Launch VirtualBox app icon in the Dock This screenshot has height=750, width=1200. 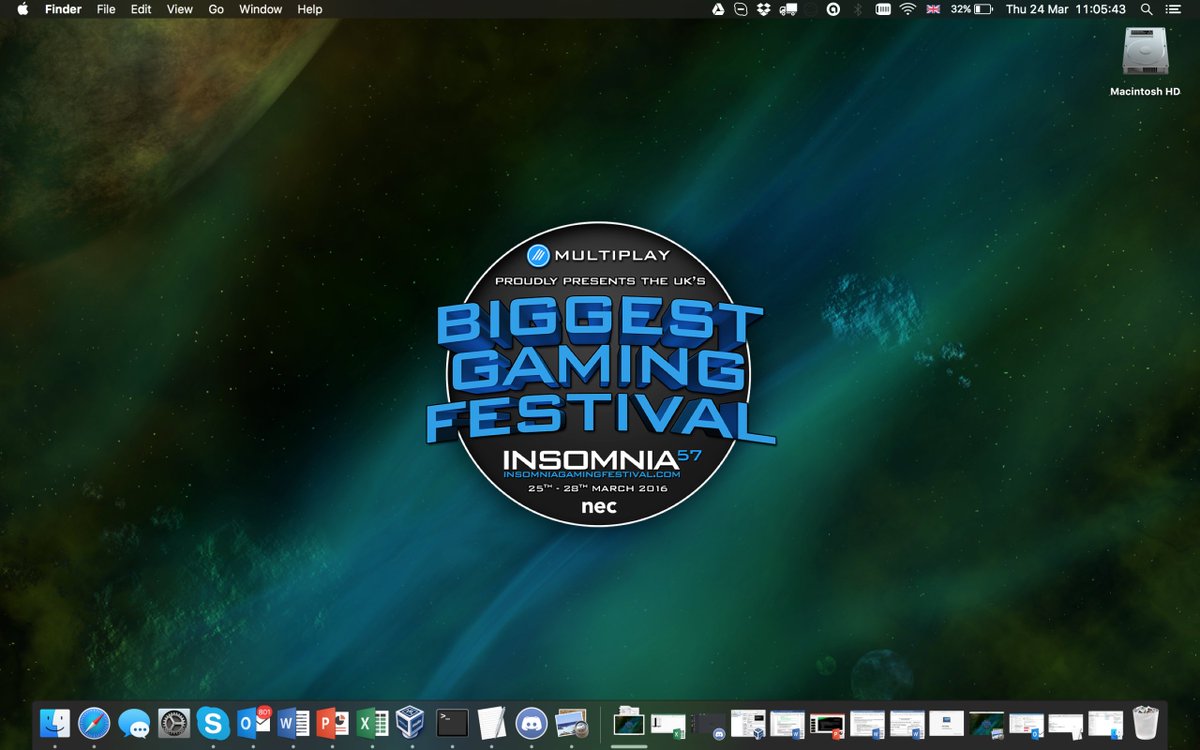(412, 722)
